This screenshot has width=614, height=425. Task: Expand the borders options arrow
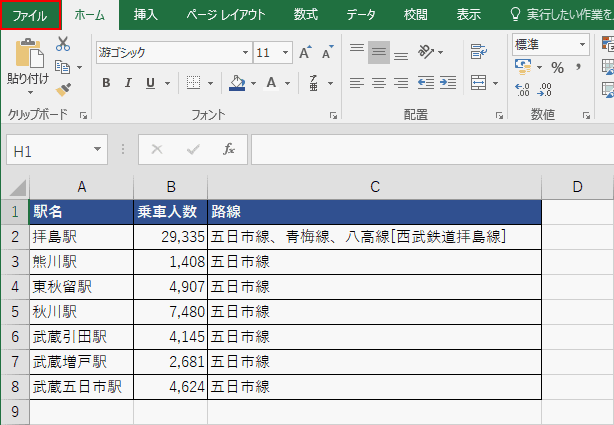(x=210, y=83)
